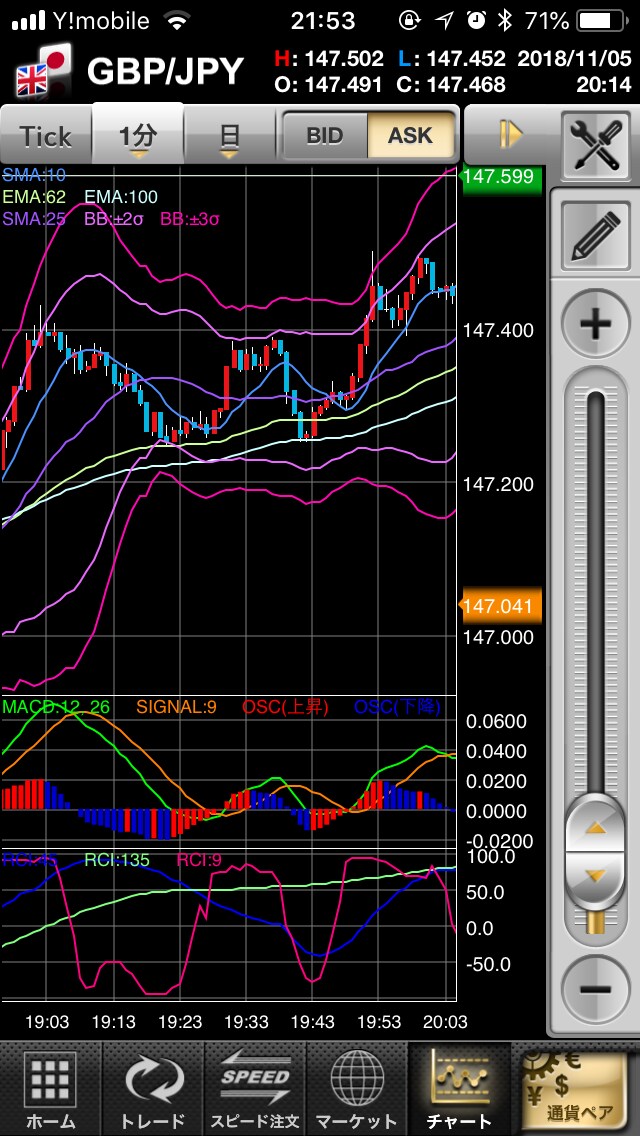
Task: Tap the high price H: 147.502
Action: pos(329,59)
